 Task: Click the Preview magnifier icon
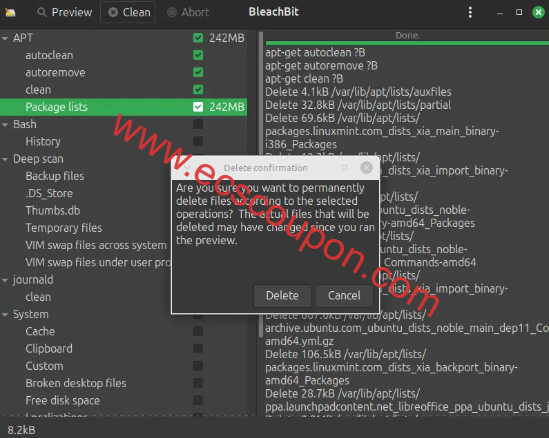[42, 13]
